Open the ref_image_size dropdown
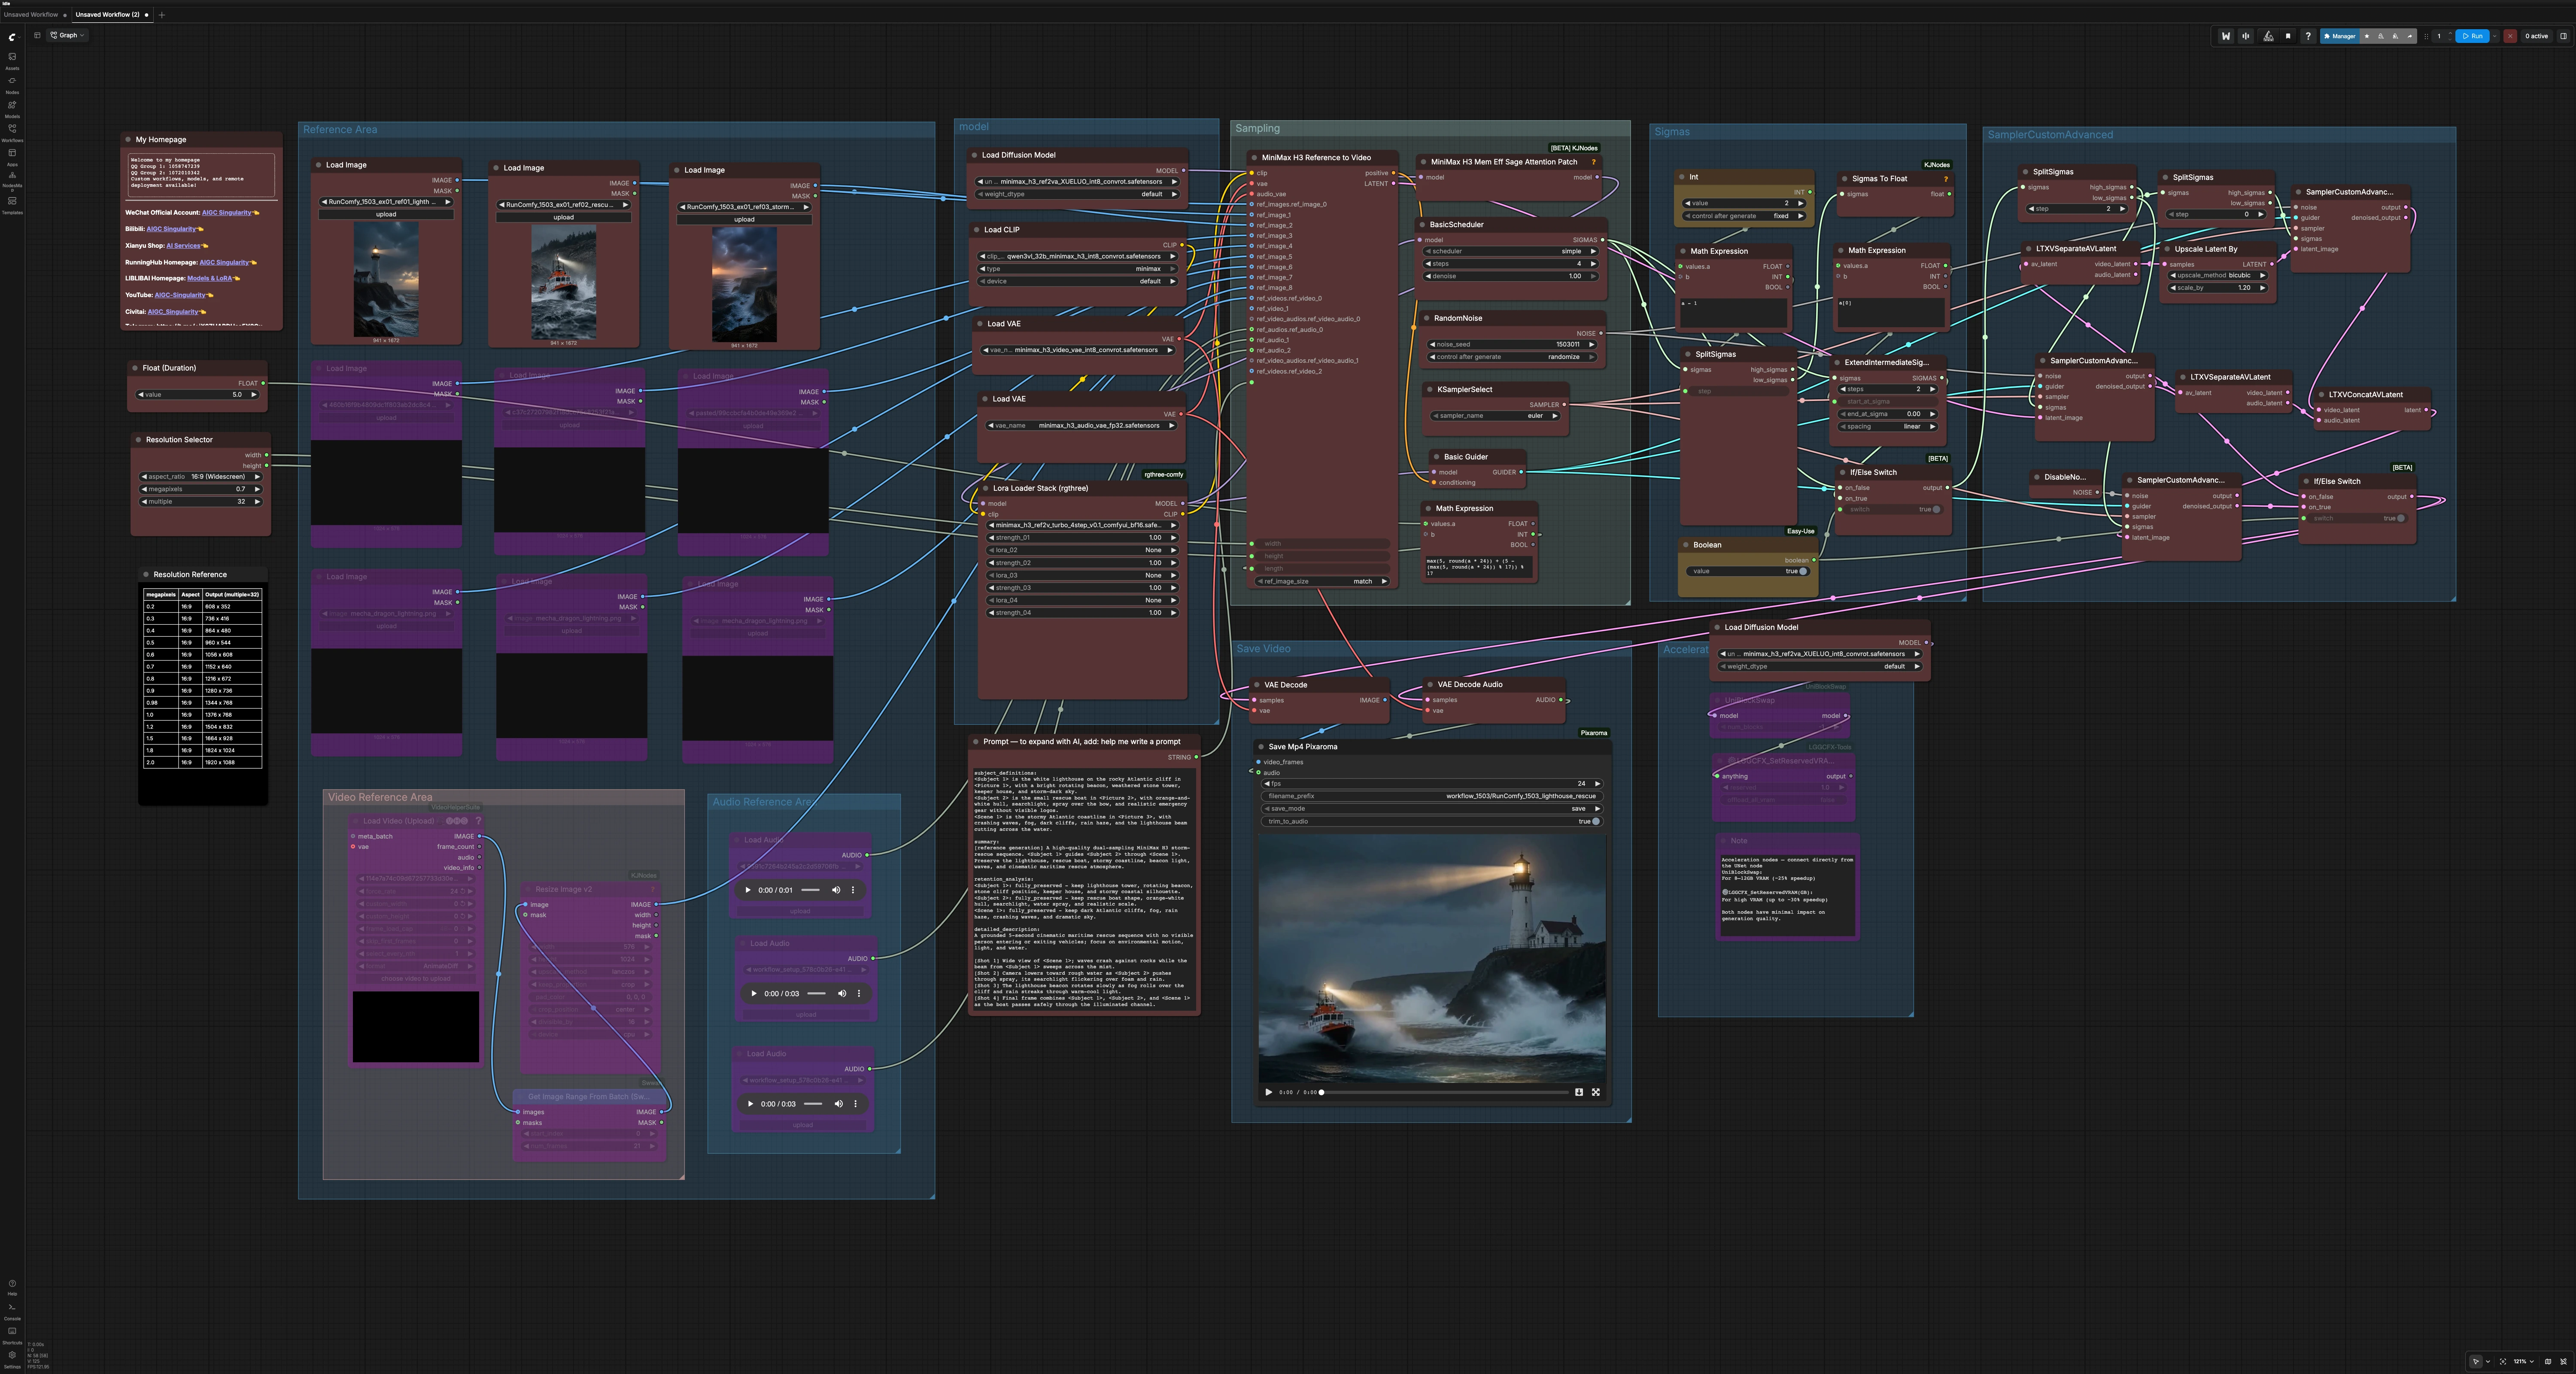This screenshot has width=2576, height=1374. coord(1322,581)
